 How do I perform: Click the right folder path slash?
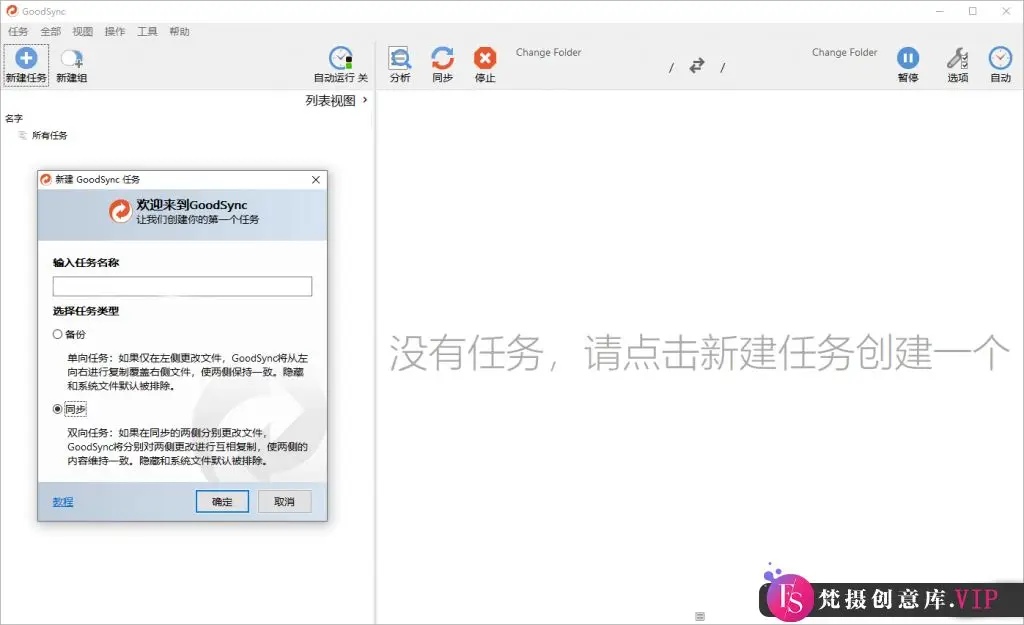722,68
